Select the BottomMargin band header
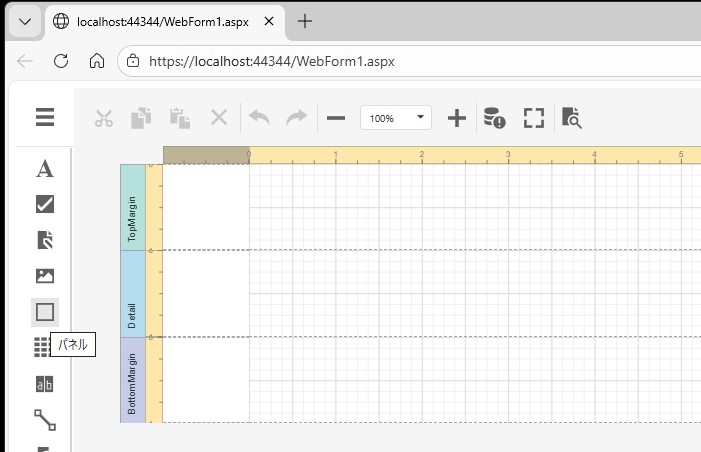701x452 pixels. pos(132,380)
